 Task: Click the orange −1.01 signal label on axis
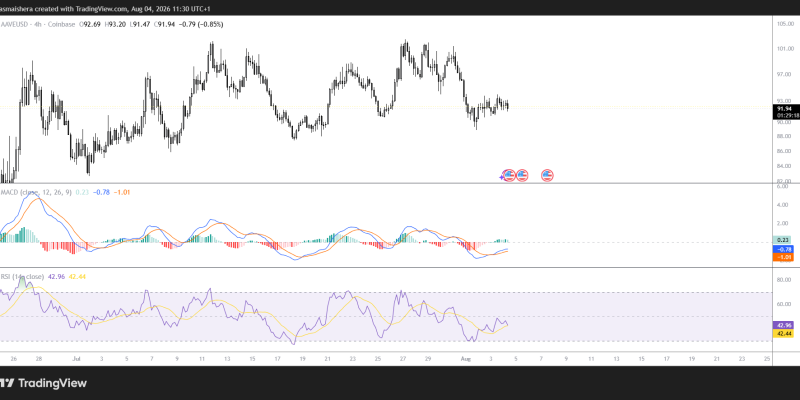(x=784, y=258)
